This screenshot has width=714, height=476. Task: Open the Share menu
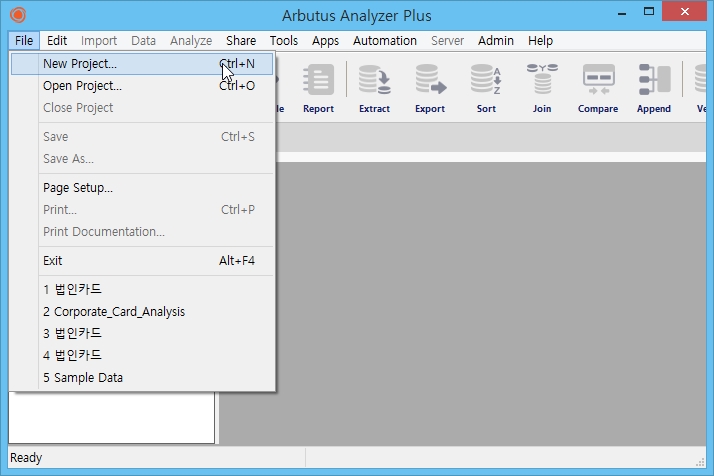click(241, 41)
